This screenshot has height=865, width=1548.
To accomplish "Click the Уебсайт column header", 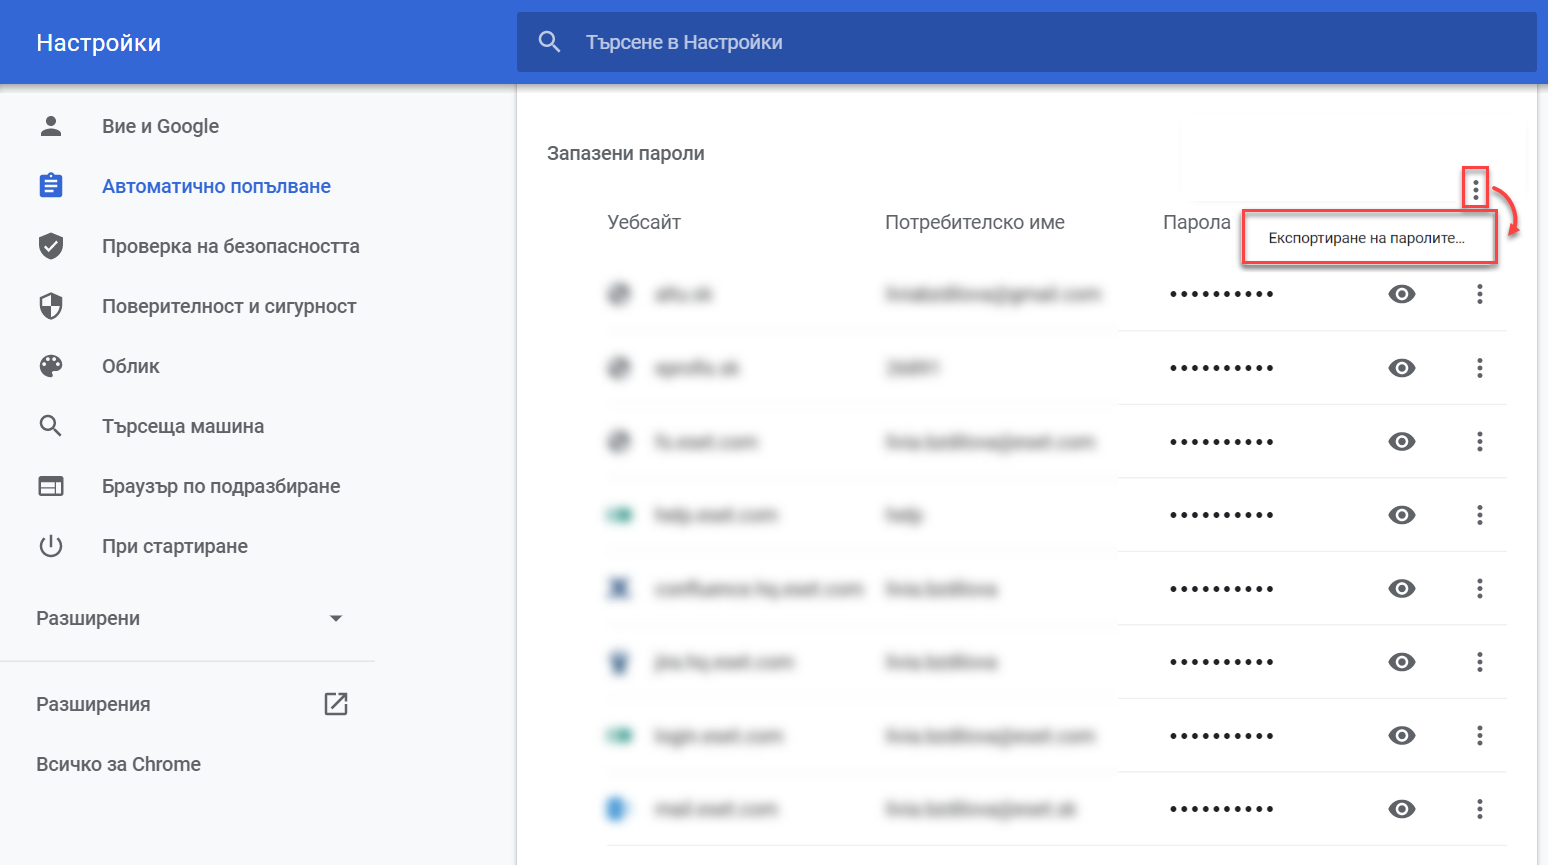I will click(644, 222).
